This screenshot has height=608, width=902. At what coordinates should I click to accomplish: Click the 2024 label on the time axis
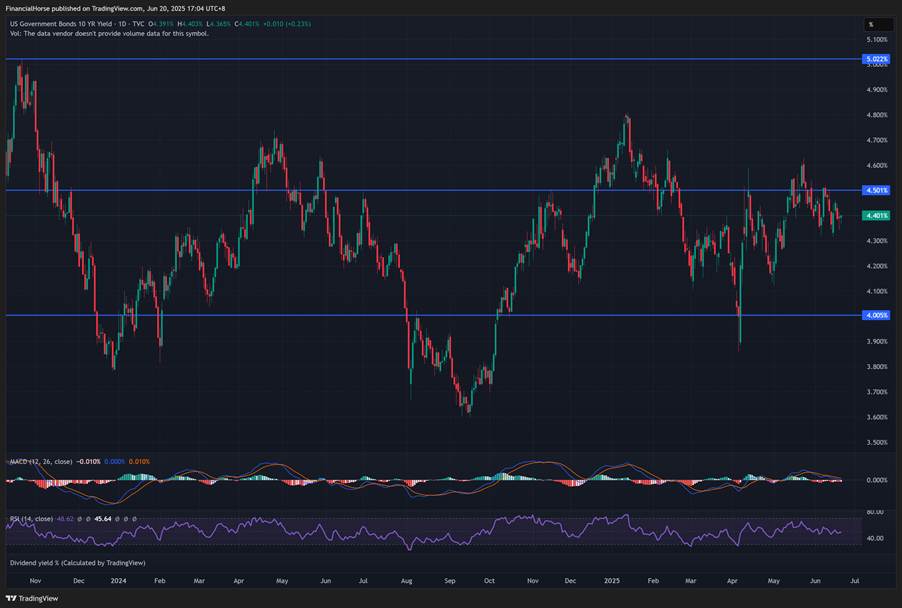tap(119, 581)
